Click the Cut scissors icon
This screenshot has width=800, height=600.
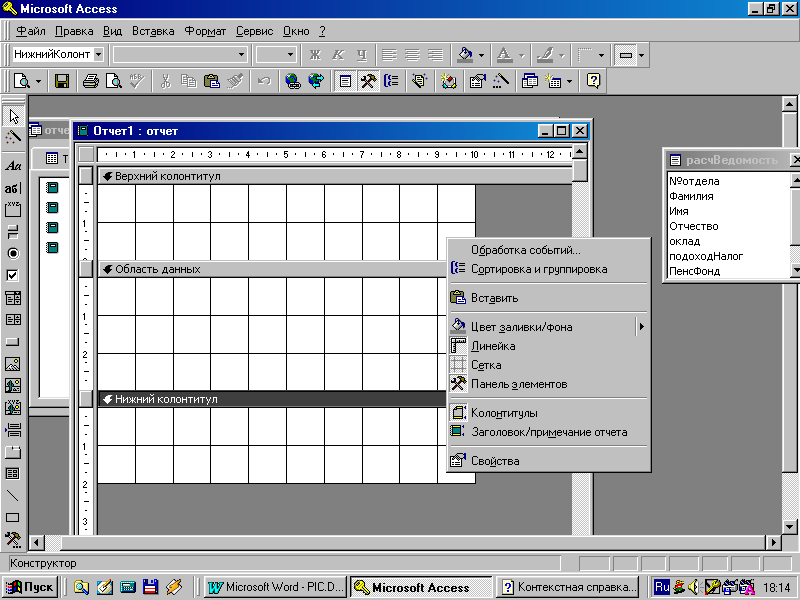pos(165,81)
